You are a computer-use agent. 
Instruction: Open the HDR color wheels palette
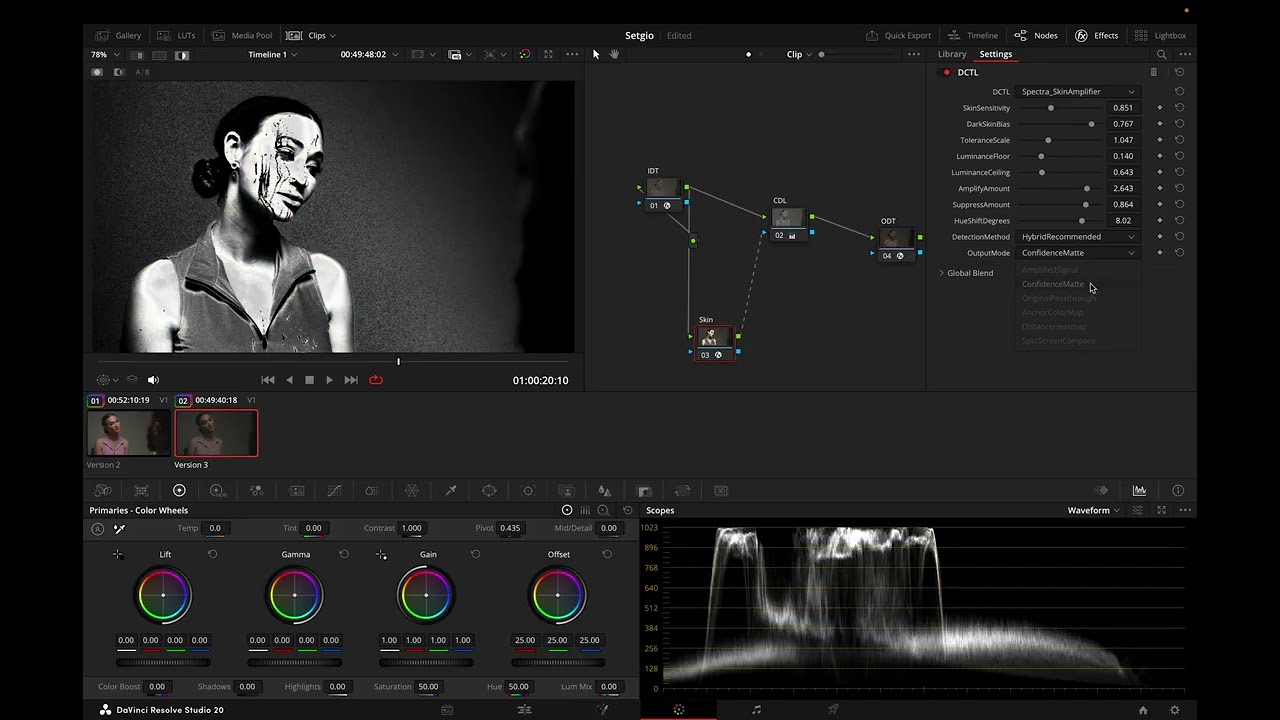tap(217, 491)
